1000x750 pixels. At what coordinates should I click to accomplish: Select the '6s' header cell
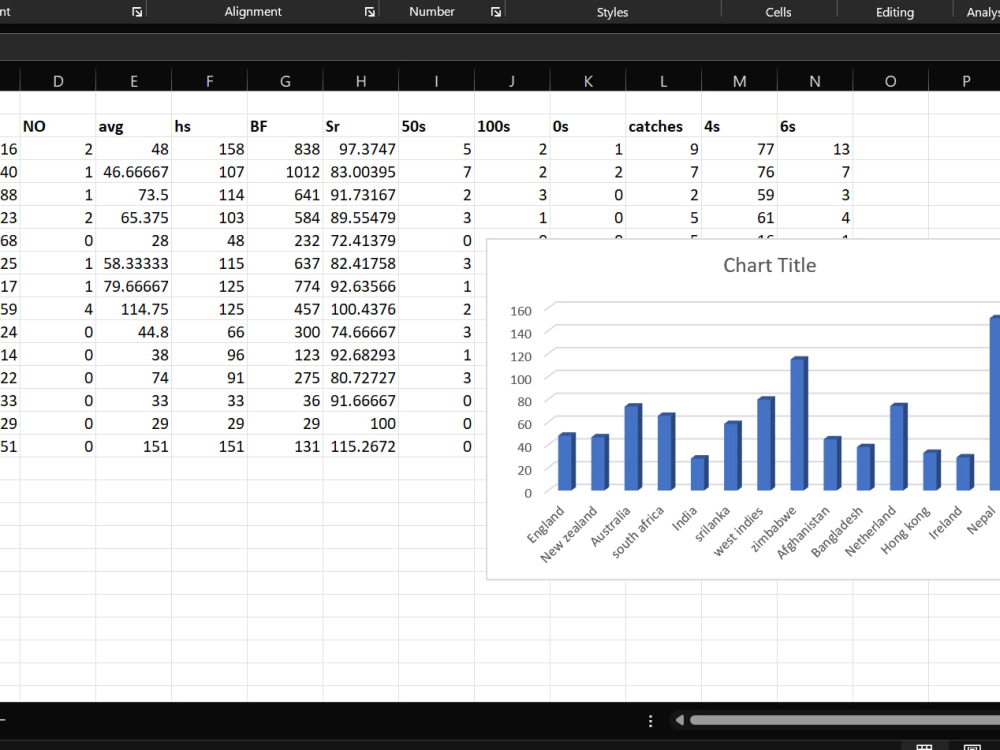pyautogui.click(x=815, y=126)
